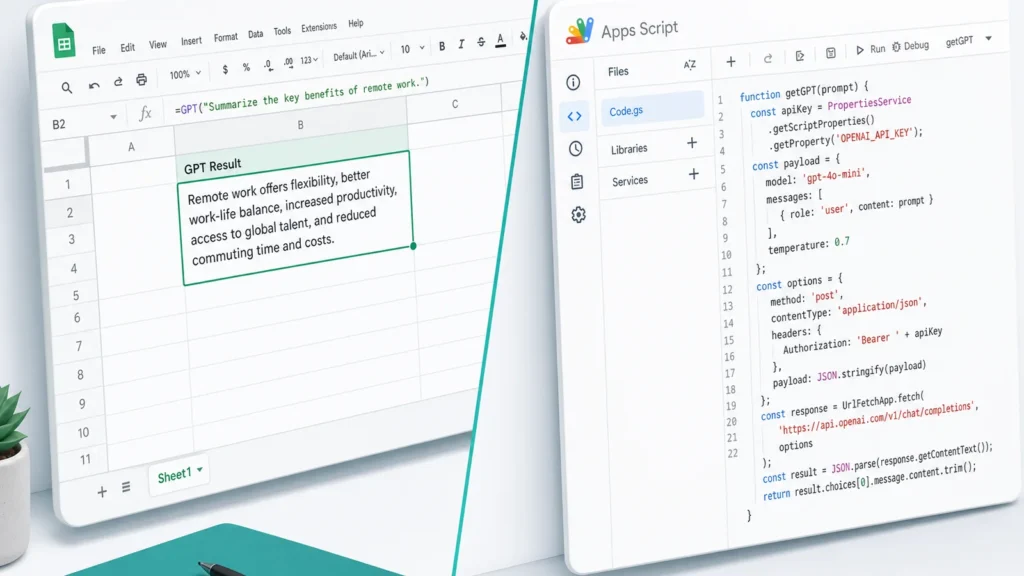Viewport: 1024px width, 576px height.
Task: Click the redo icon in Apps Script toolbar
Action: [x=767, y=59]
